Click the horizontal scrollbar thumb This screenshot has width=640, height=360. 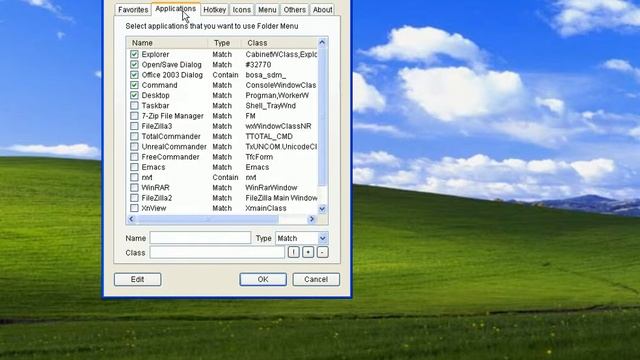coord(208,219)
